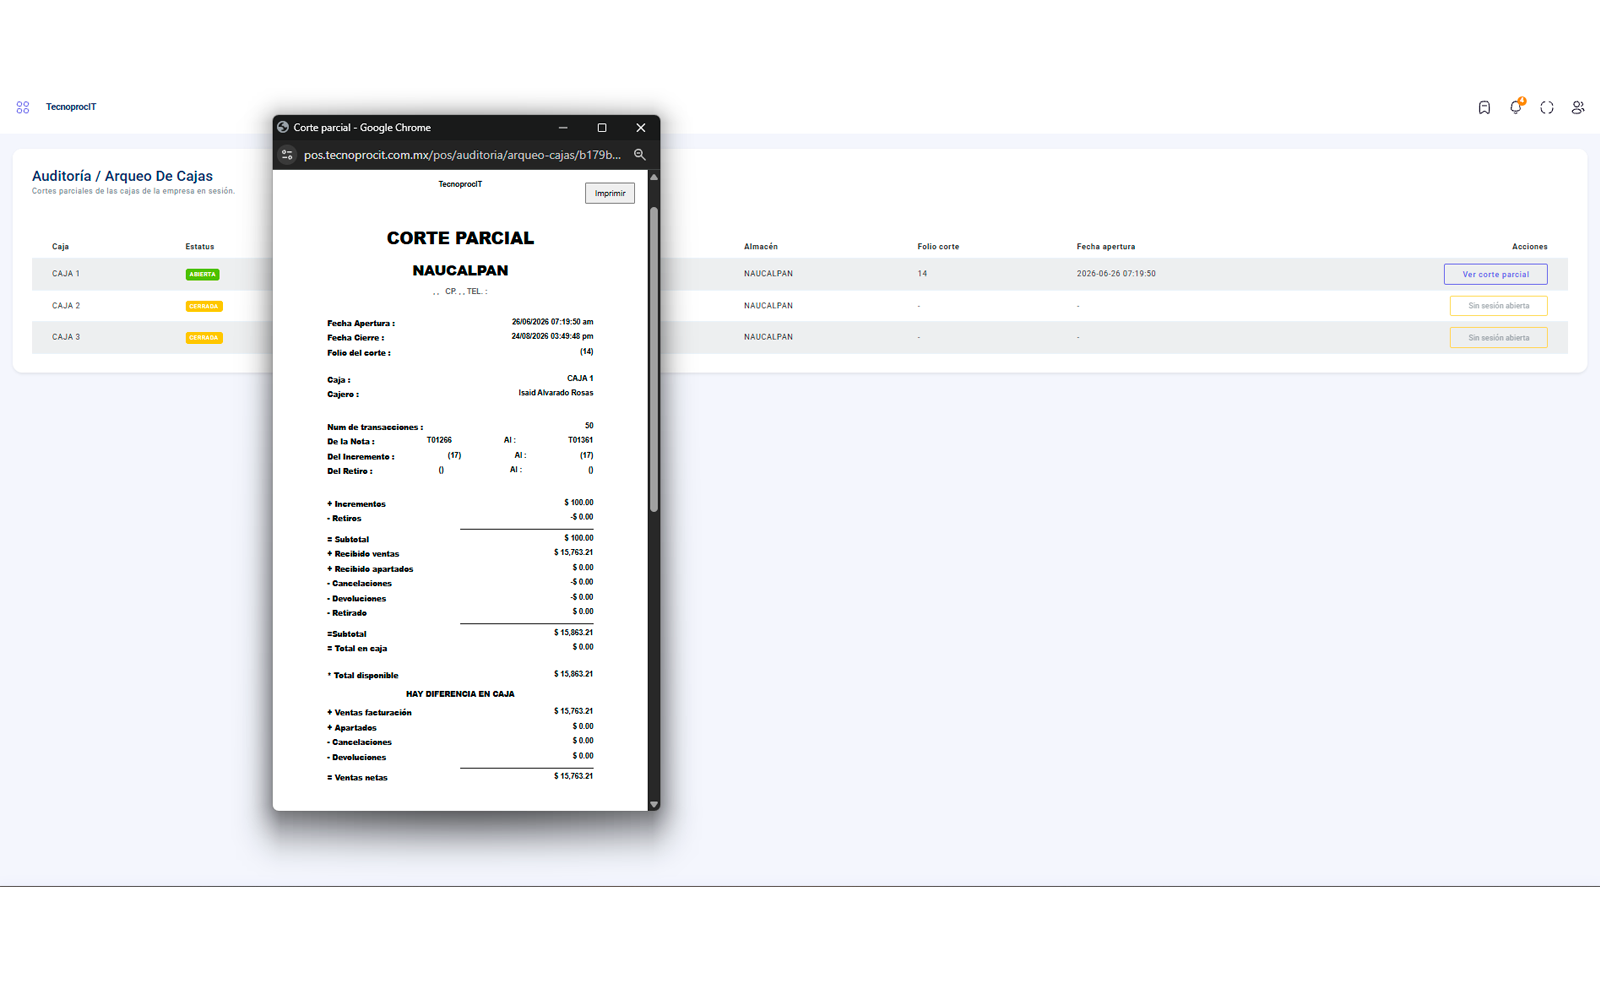This screenshot has width=1600, height=1000.
Task: Click the CAJA 3 cell in table
Action: tap(66, 337)
